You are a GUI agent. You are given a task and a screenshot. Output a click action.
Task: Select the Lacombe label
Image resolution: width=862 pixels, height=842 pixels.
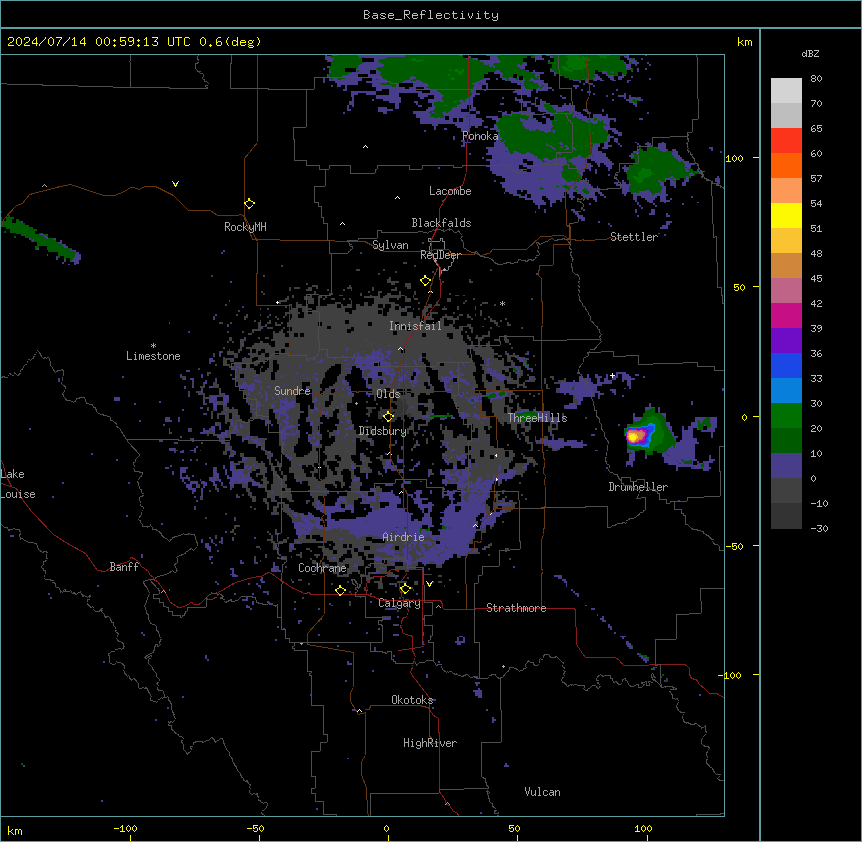(450, 191)
